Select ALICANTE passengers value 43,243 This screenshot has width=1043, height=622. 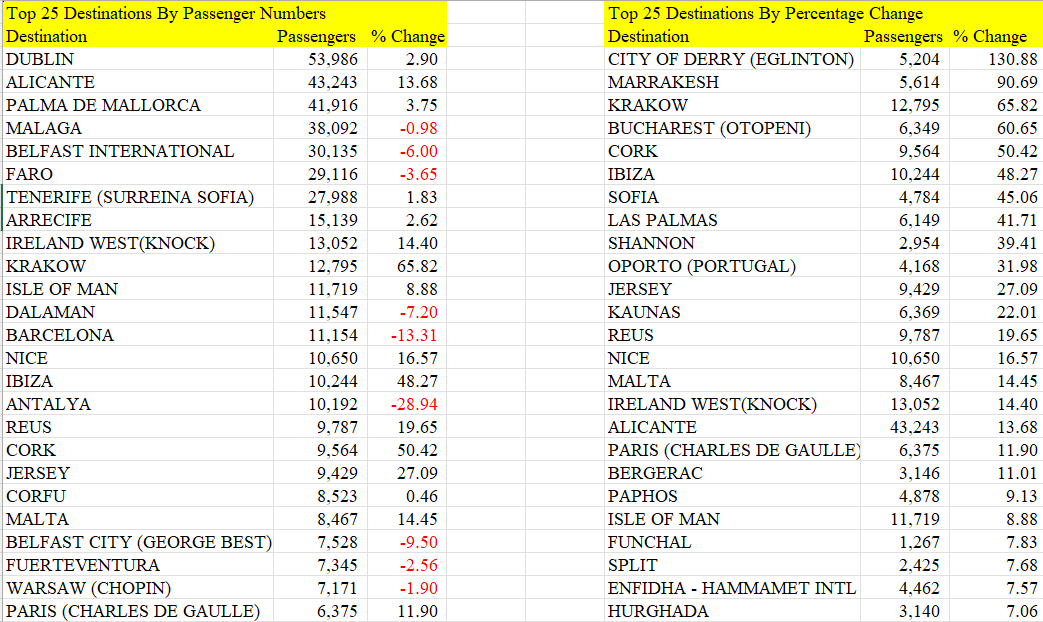click(320, 82)
